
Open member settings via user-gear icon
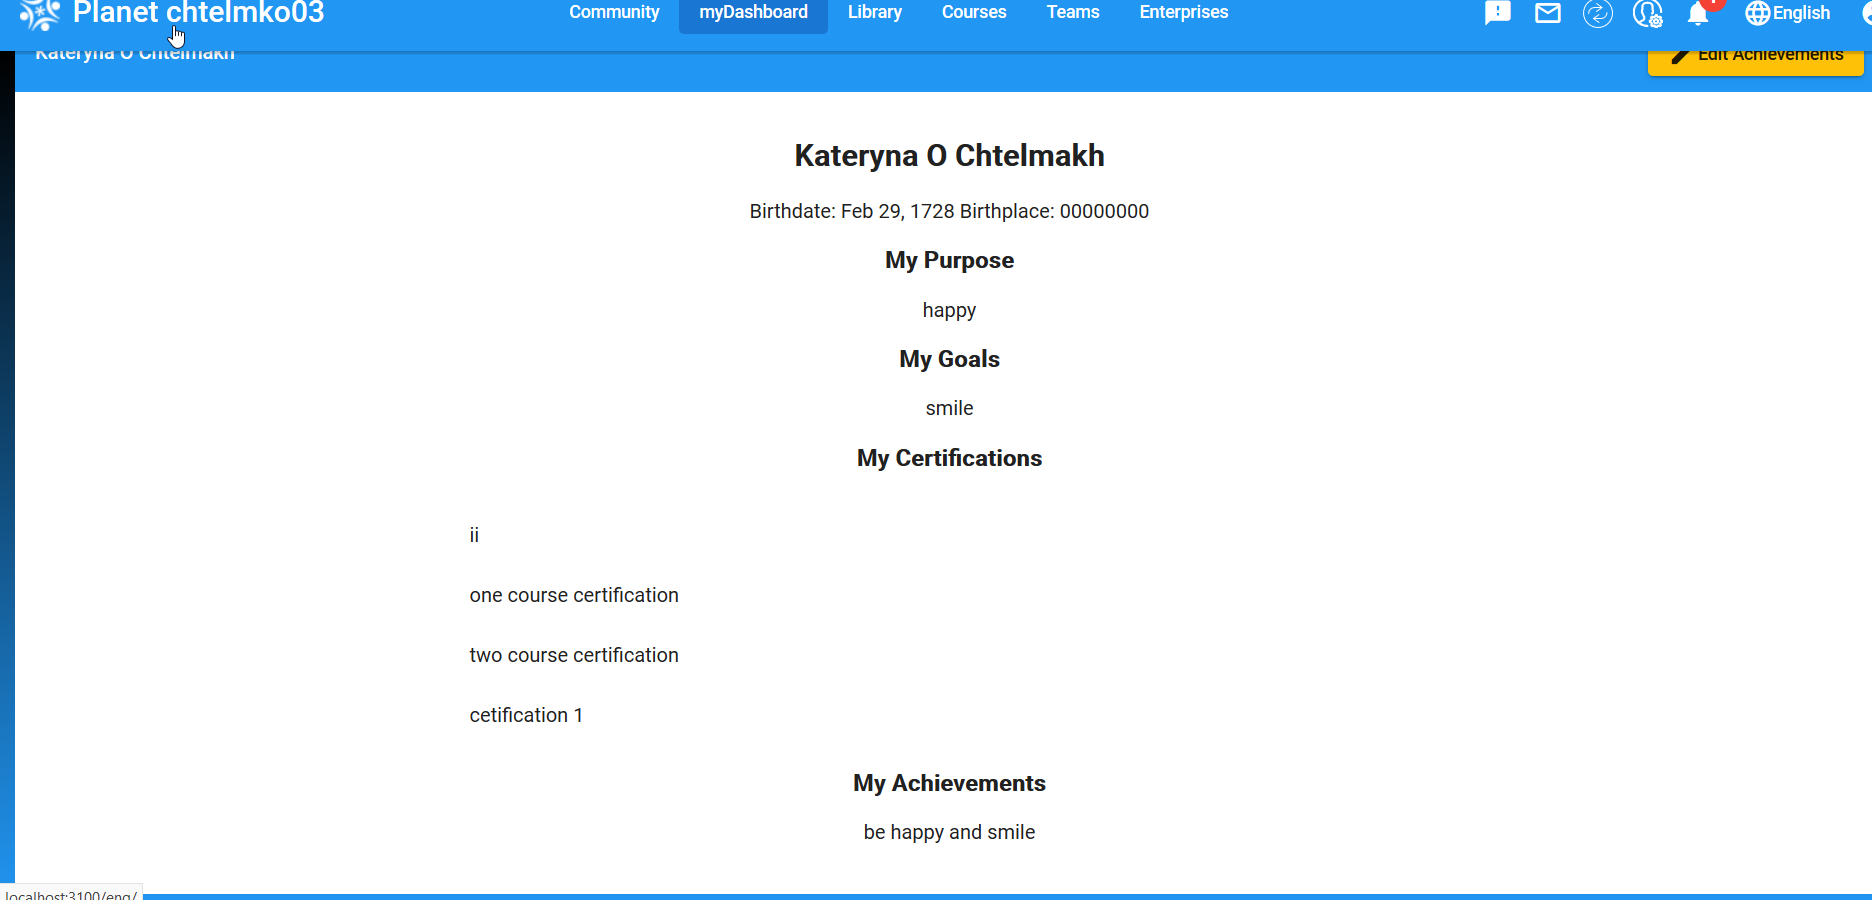(x=1648, y=14)
